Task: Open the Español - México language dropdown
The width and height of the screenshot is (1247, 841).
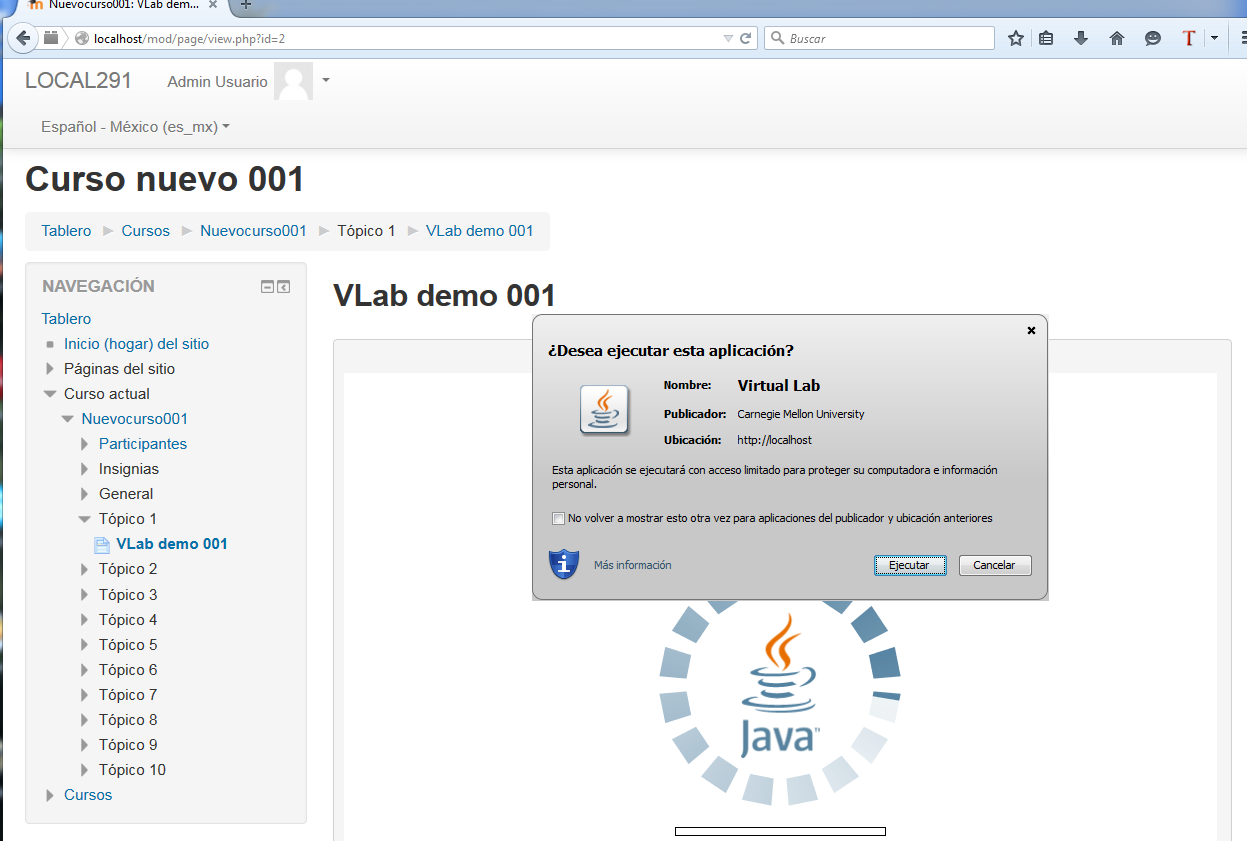Action: (135, 127)
